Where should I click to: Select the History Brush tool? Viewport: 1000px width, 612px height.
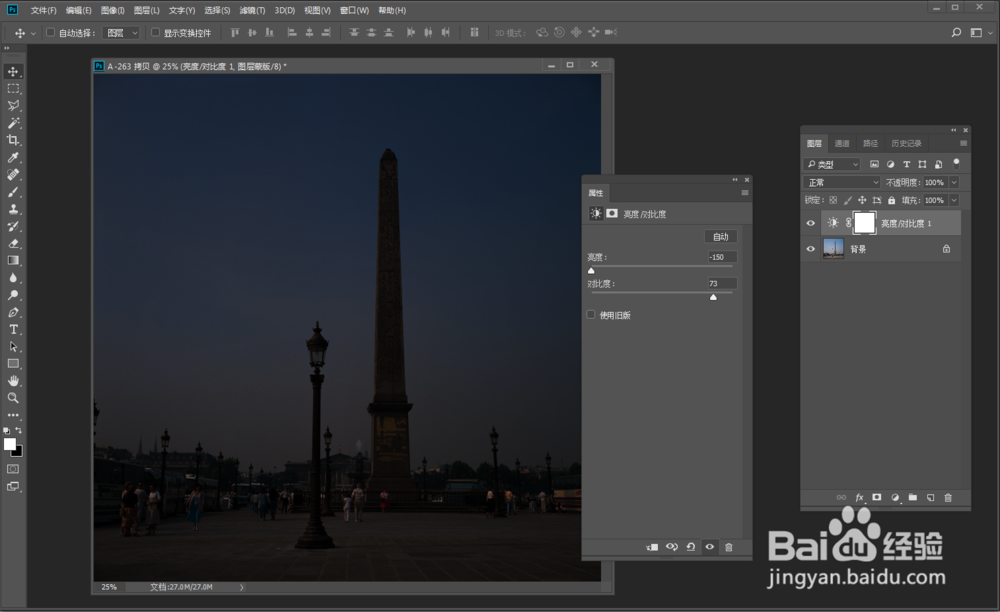(13, 226)
